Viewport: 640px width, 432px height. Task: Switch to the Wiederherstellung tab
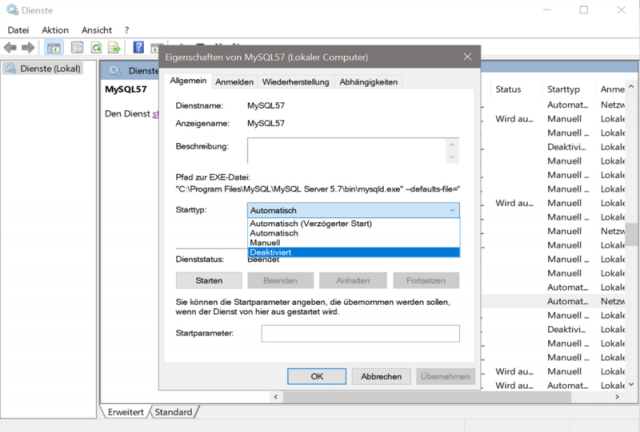coord(296,82)
